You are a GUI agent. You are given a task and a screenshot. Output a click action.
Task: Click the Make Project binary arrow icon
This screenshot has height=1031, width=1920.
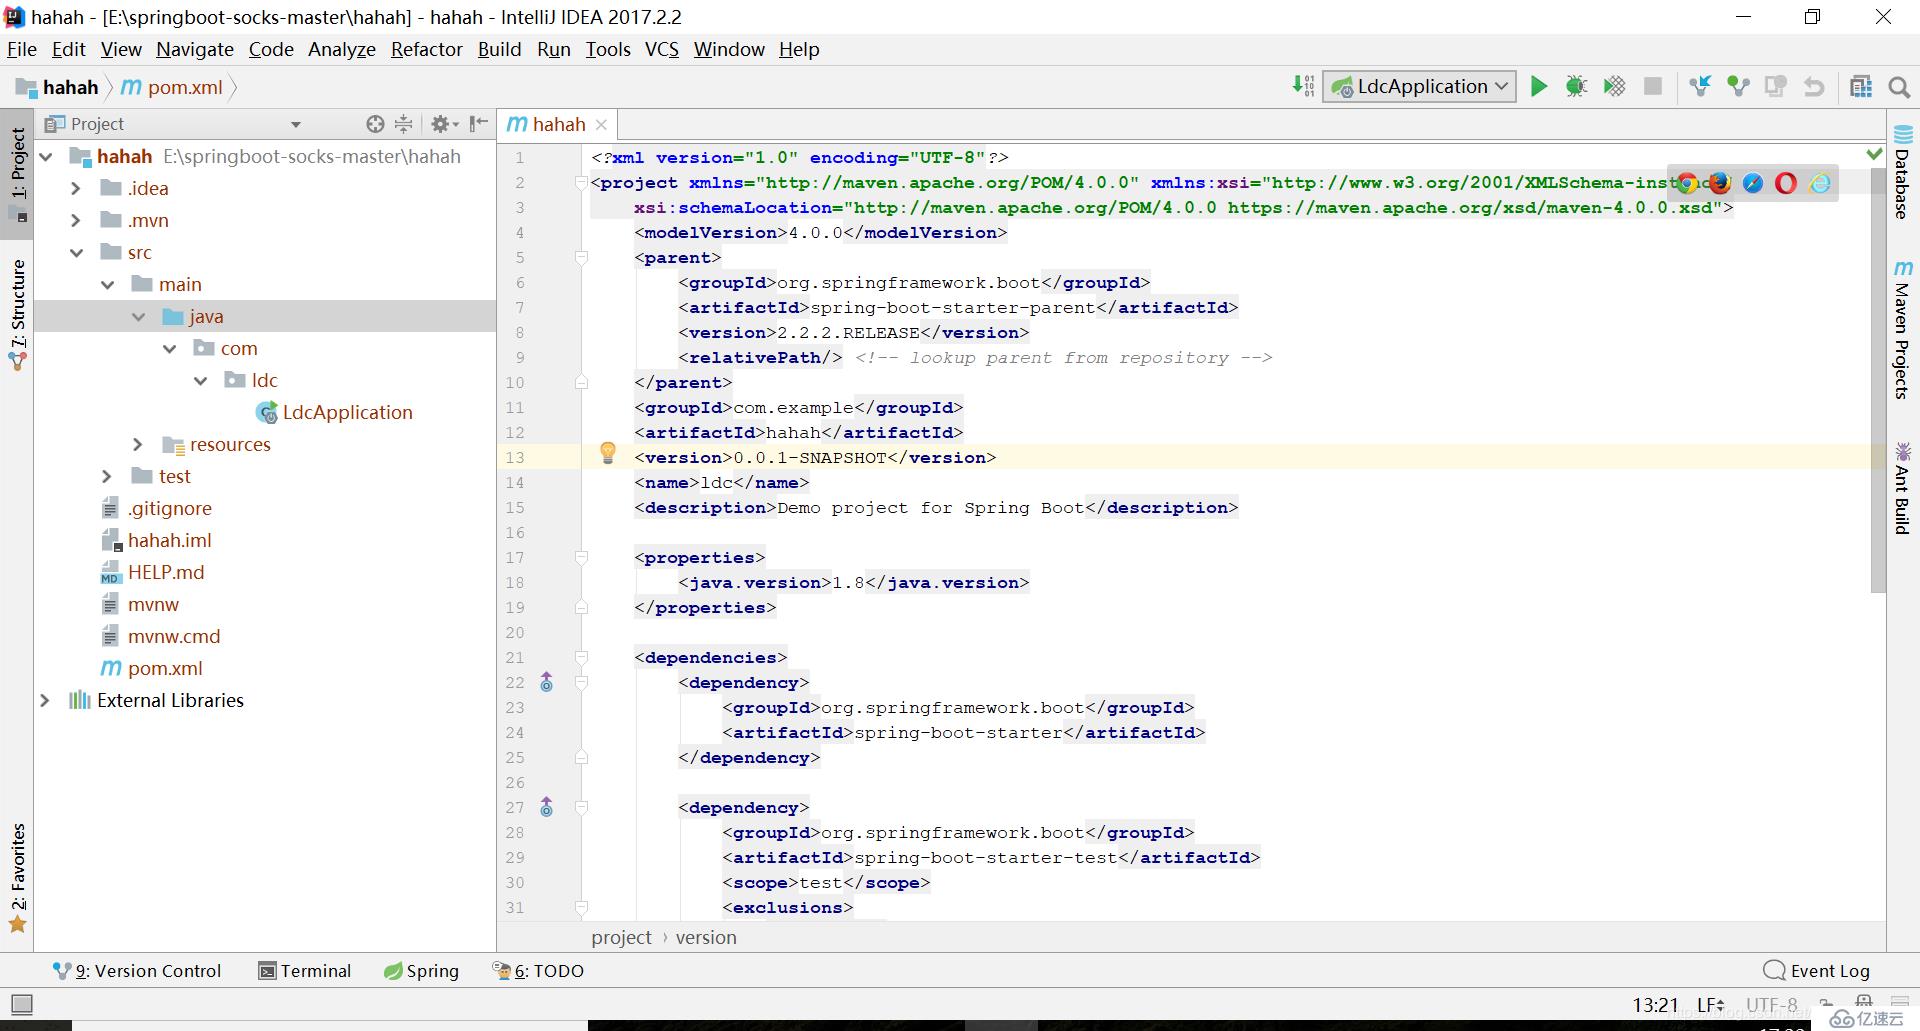pos(1303,87)
